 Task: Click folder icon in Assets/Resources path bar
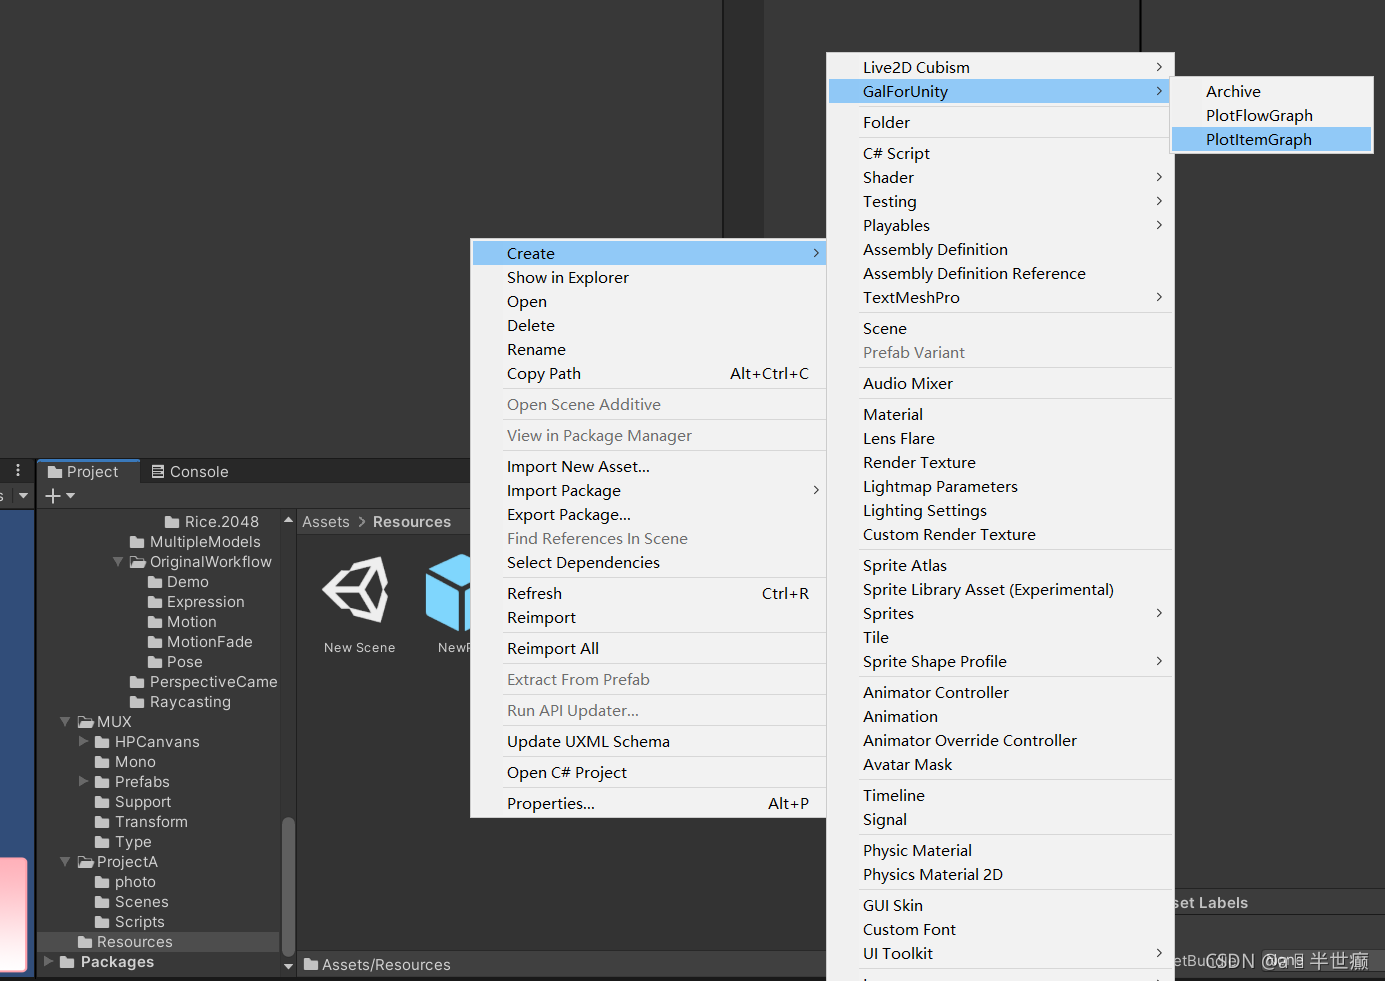[311, 964]
